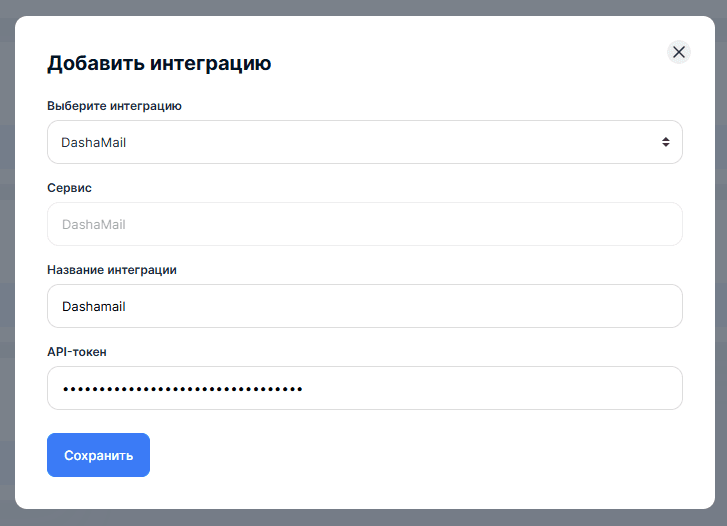Viewport: 727px width, 526px height.
Task: Click the Сервис label
Action: (x=70, y=187)
